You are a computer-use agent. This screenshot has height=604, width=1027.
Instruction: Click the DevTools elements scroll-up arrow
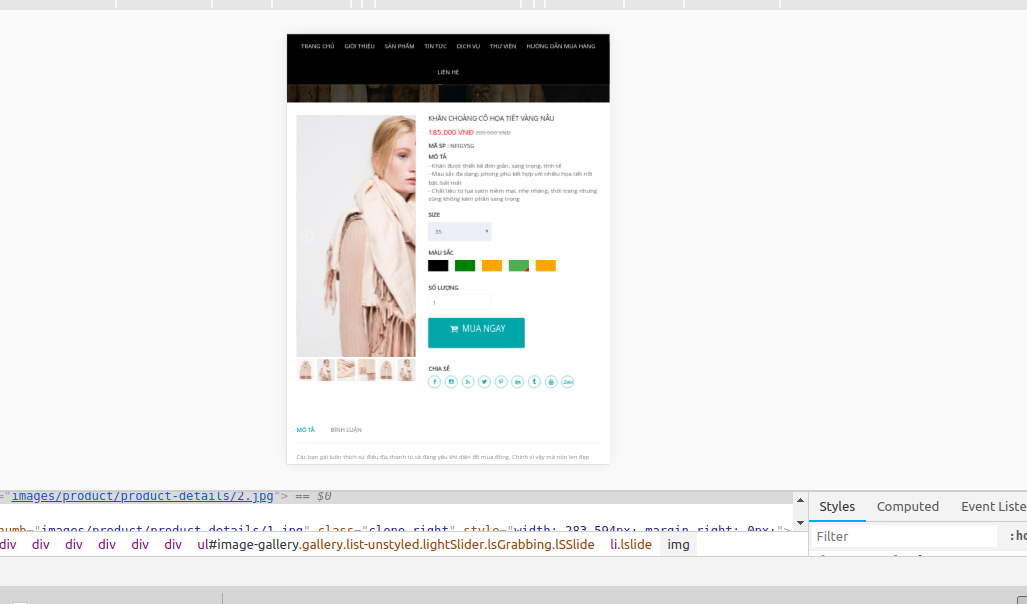point(800,500)
